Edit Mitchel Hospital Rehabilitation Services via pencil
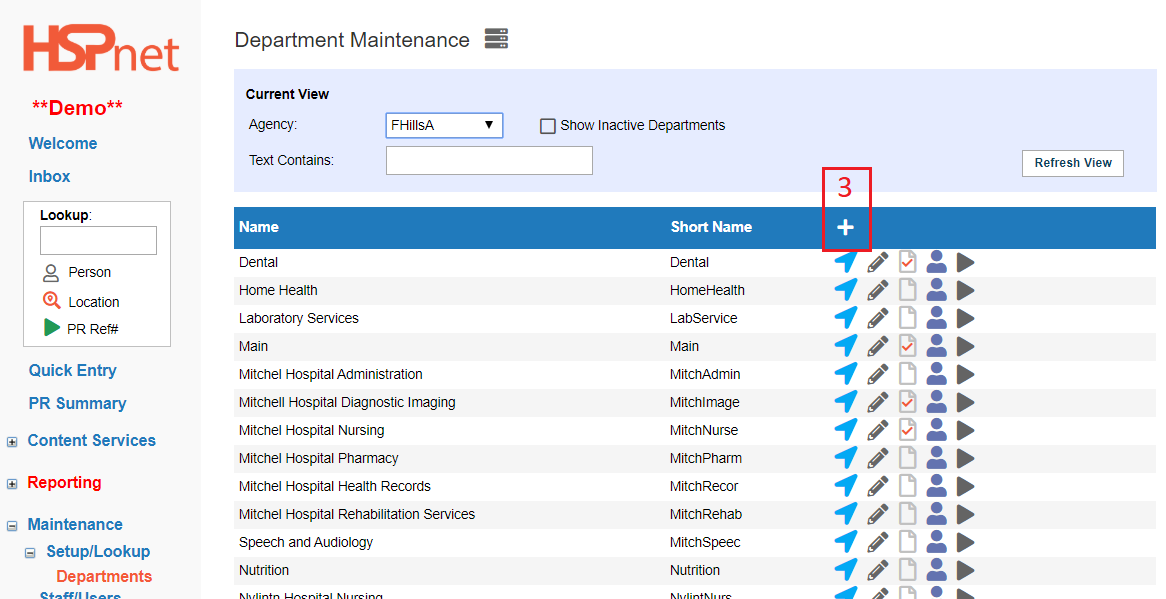Viewport: 1166px width, 599px height. [x=877, y=514]
